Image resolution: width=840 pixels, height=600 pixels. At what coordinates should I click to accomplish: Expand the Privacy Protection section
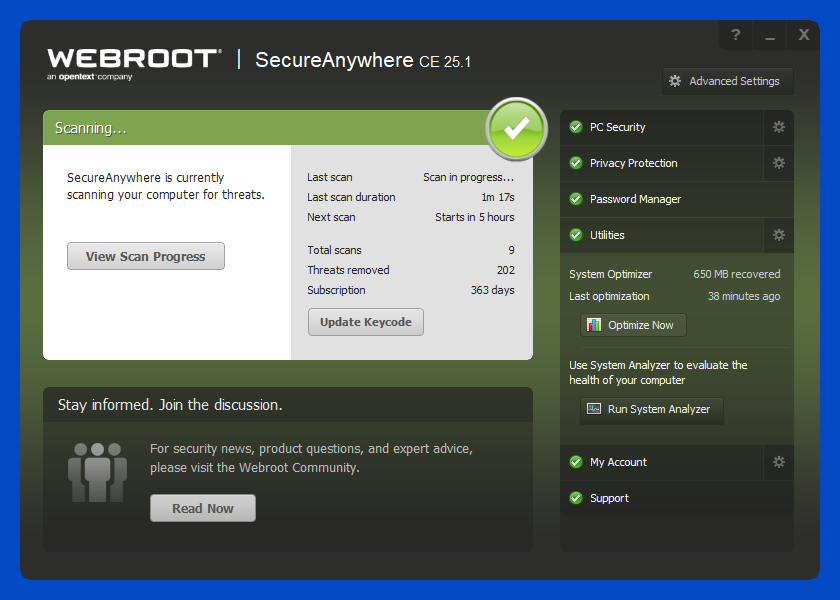[662, 163]
